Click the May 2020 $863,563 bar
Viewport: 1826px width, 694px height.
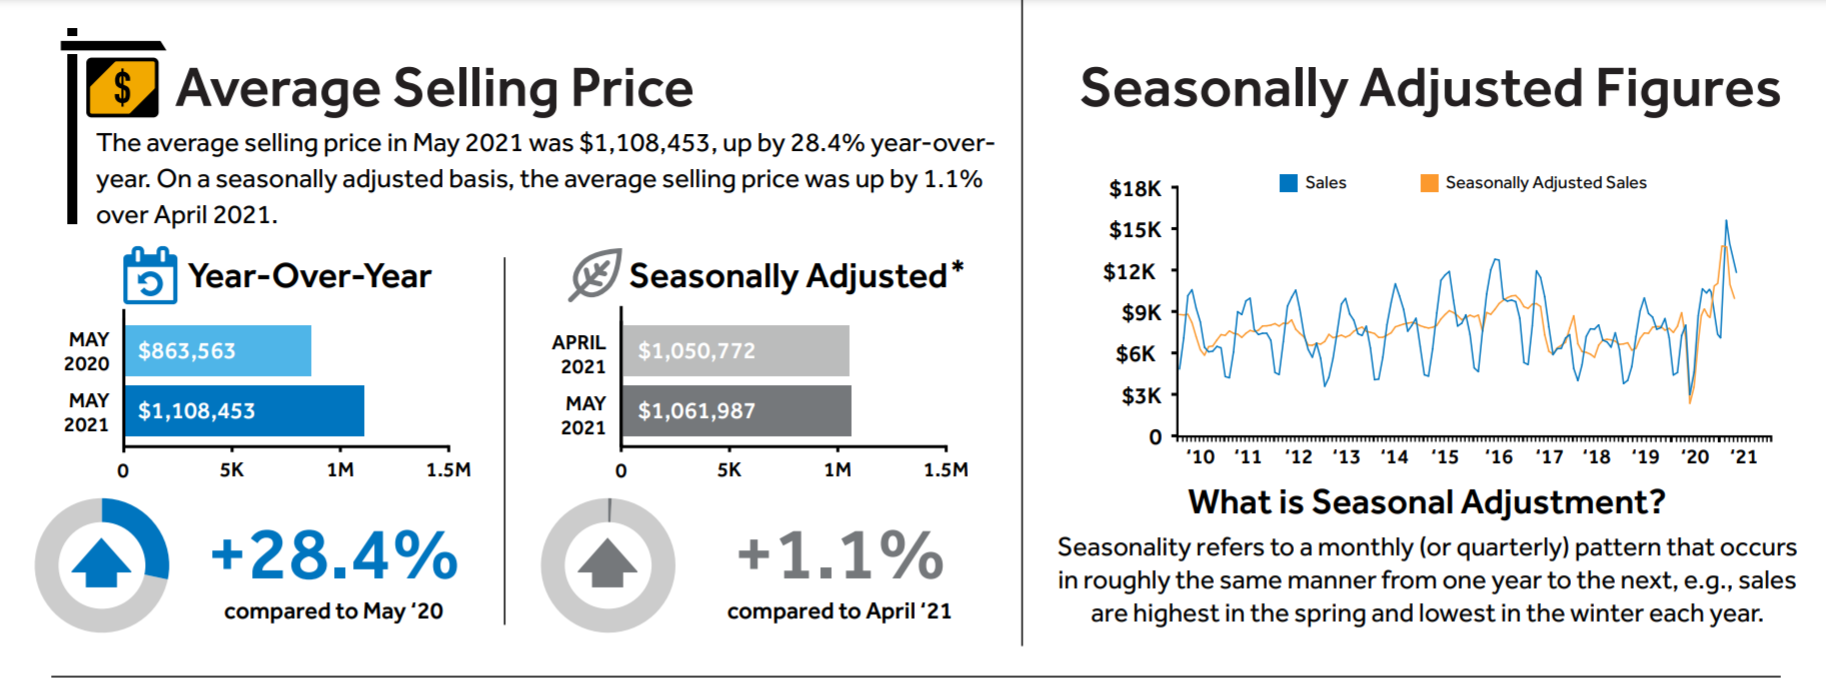(217, 351)
